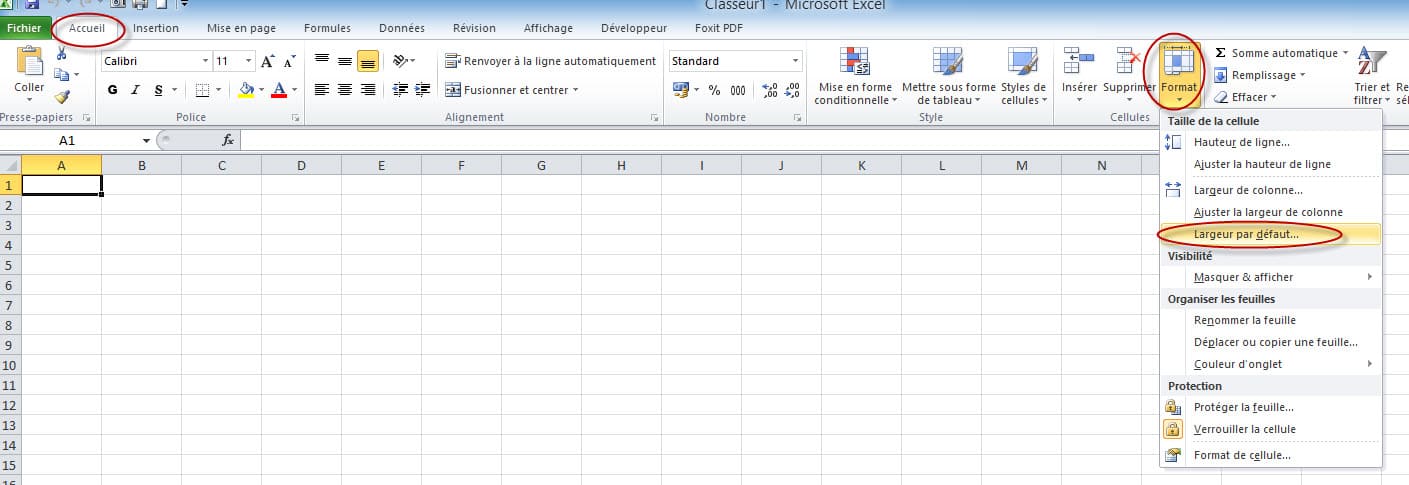Open Masquer & afficher submenu
Screen dimensions: 1409x485
tap(1272, 277)
